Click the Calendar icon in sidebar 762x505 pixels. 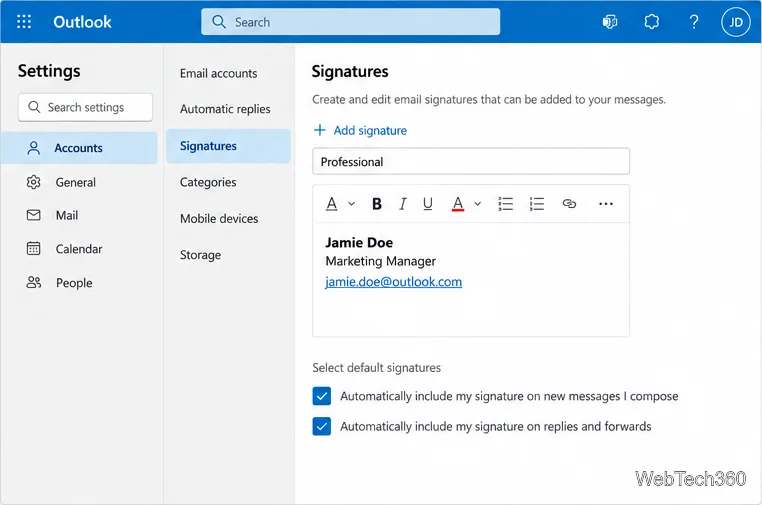click(34, 248)
